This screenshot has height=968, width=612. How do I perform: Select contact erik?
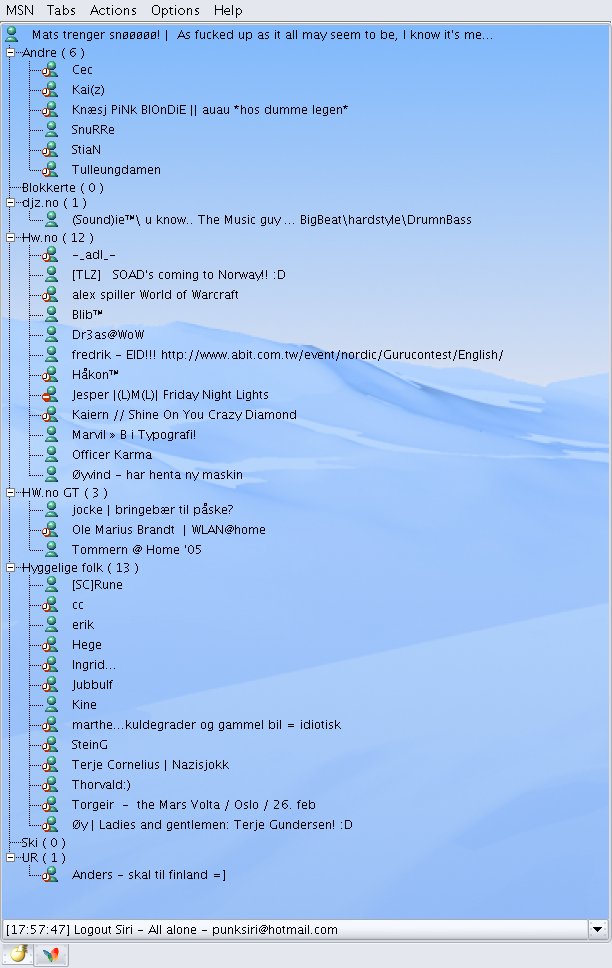pyautogui.click(x=83, y=625)
